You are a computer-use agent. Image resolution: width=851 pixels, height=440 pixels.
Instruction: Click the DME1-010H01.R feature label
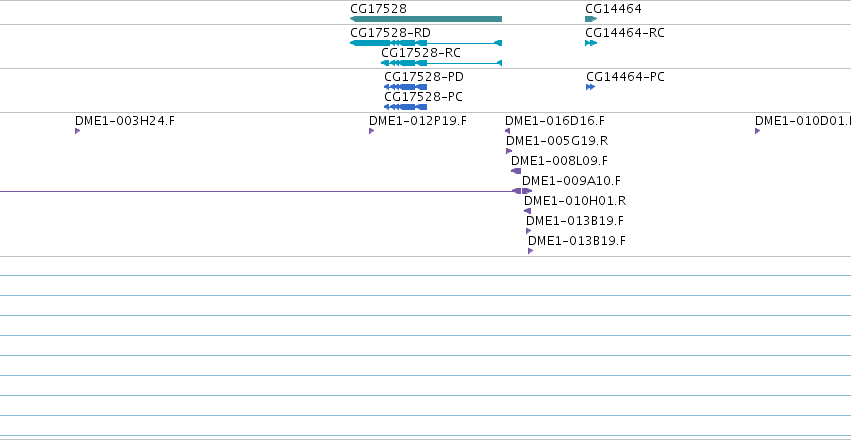click(575, 201)
